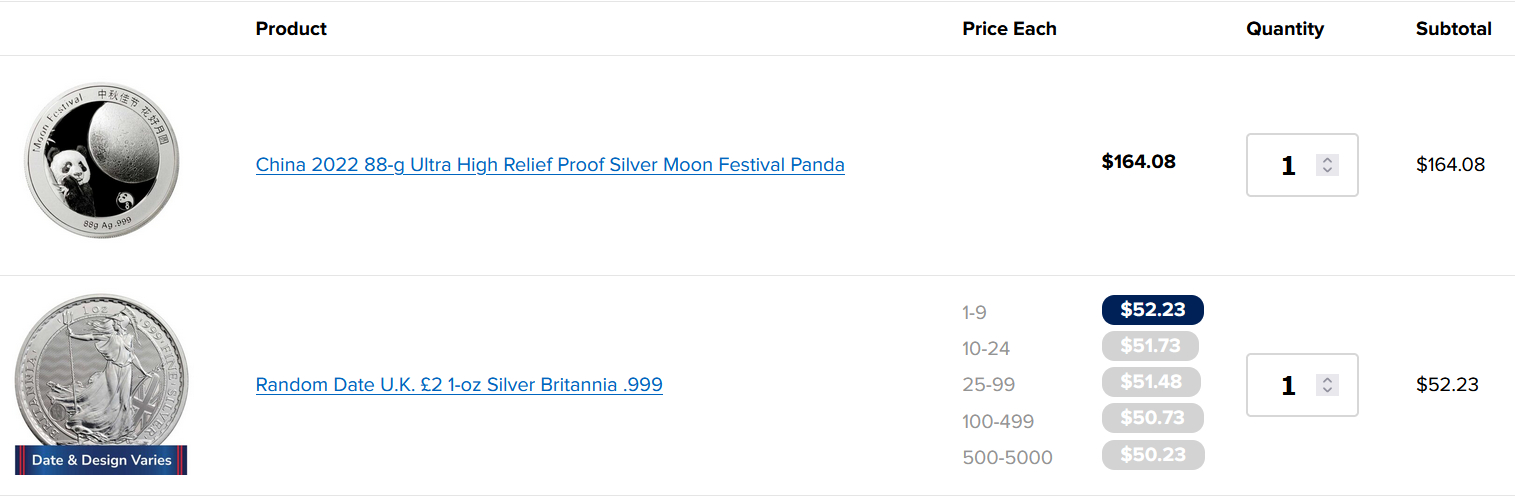Increase the Silver Britannia quantity
Viewport: 1515px width, 497px height.
click(1327, 379)
